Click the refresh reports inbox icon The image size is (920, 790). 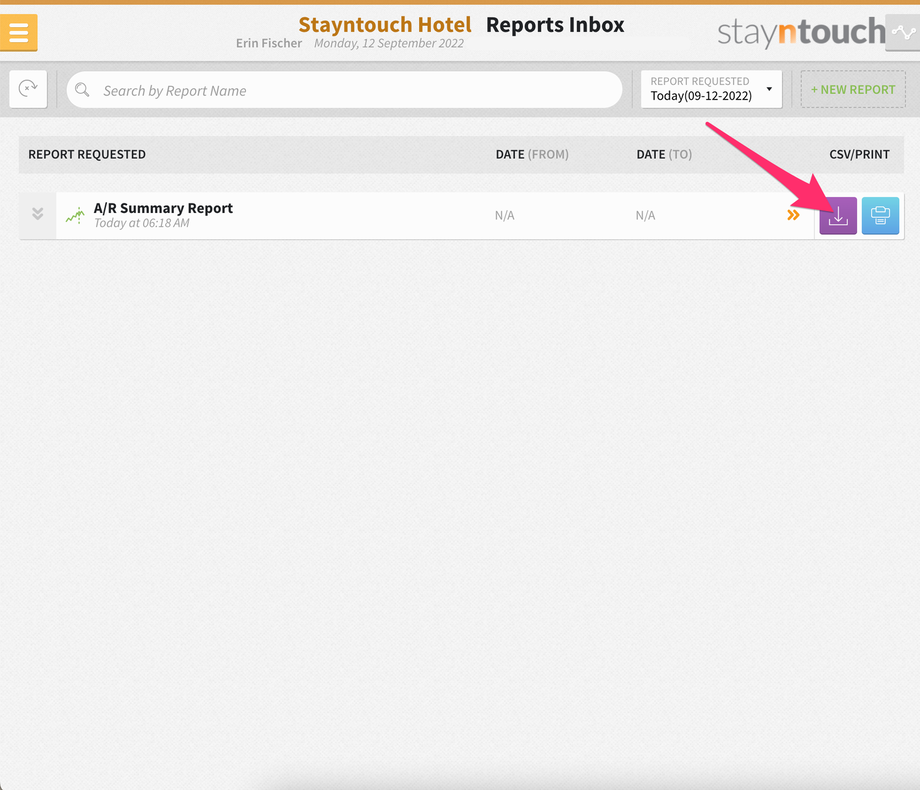click(28, 89)
